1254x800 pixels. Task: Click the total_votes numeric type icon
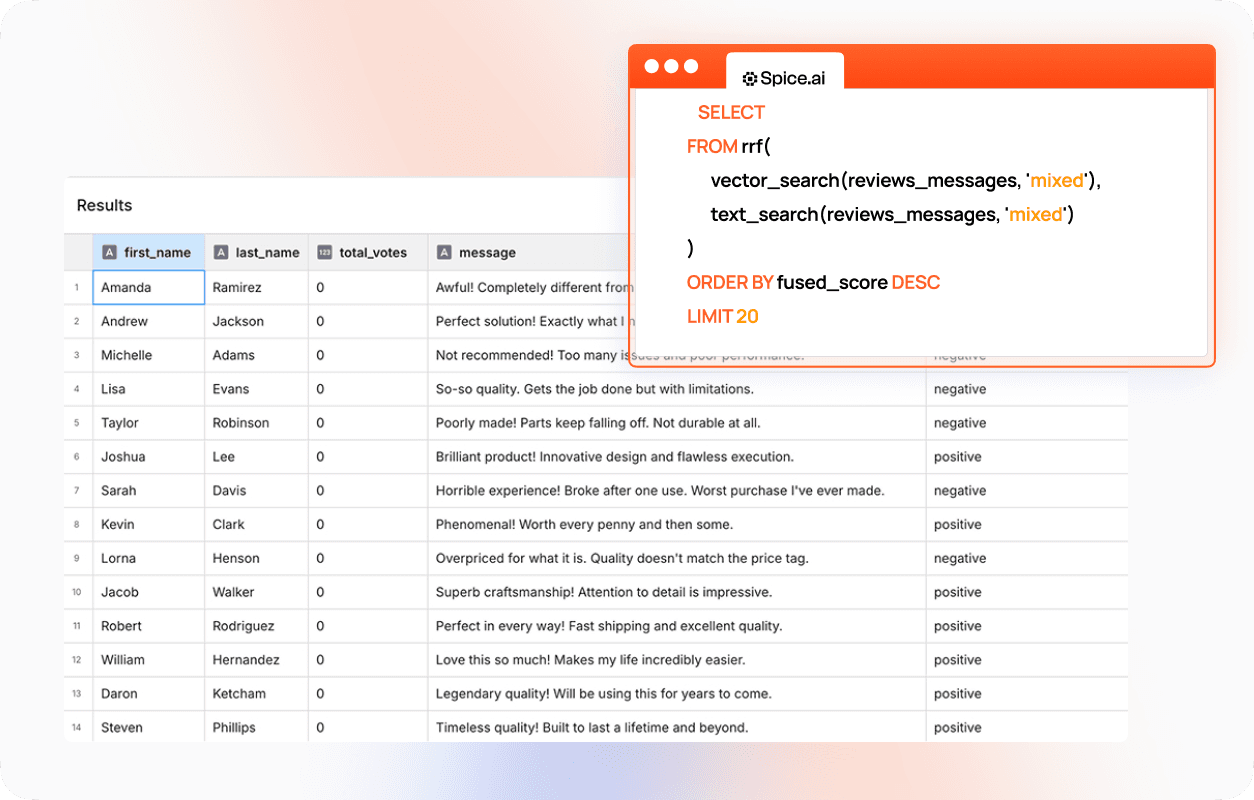click(325, 253)
